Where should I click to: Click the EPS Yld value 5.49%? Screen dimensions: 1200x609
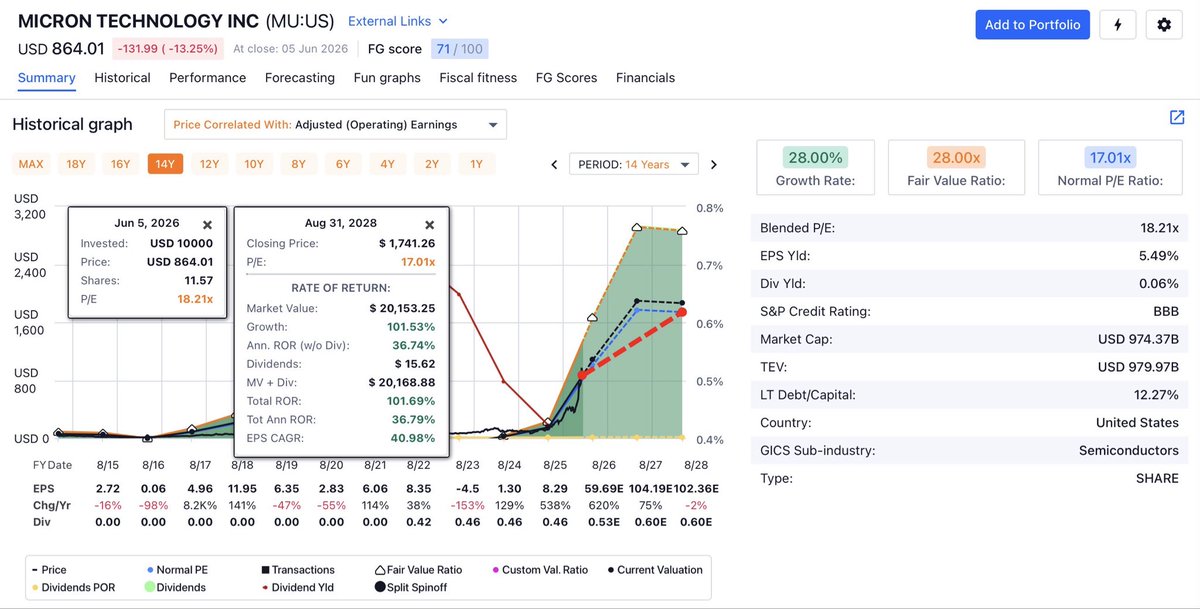pyautogui.click(x=1160, y=256)
